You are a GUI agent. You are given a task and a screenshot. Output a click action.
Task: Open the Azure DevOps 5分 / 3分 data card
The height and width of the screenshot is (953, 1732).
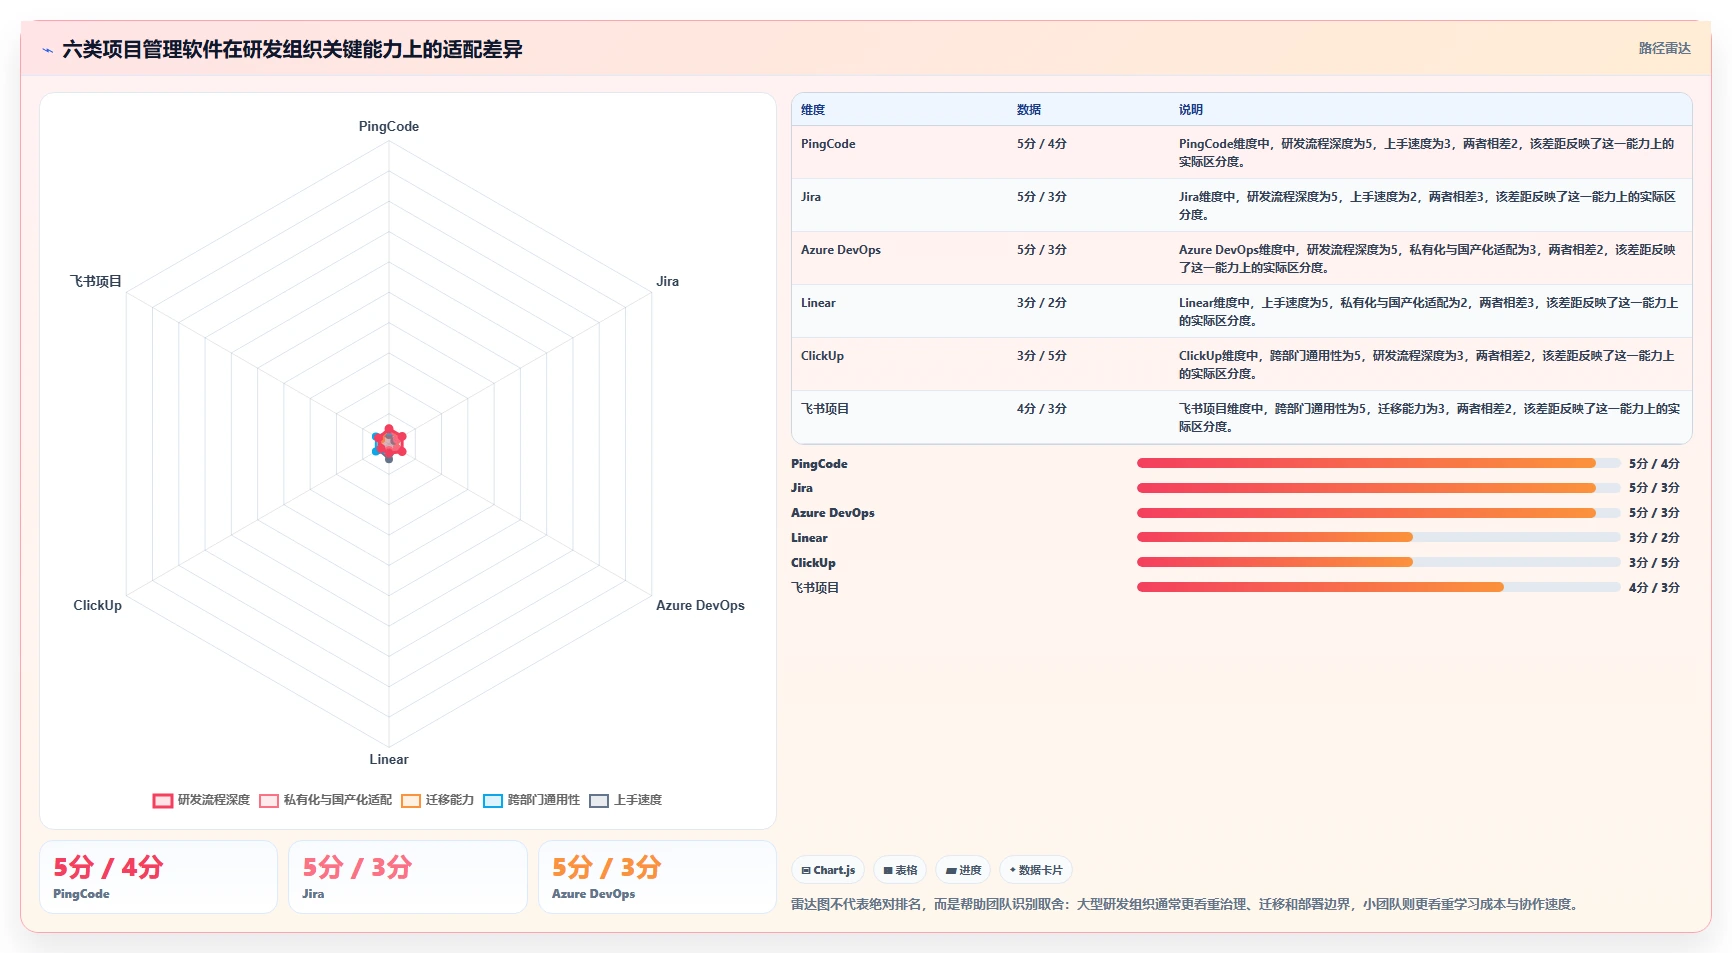657,877
